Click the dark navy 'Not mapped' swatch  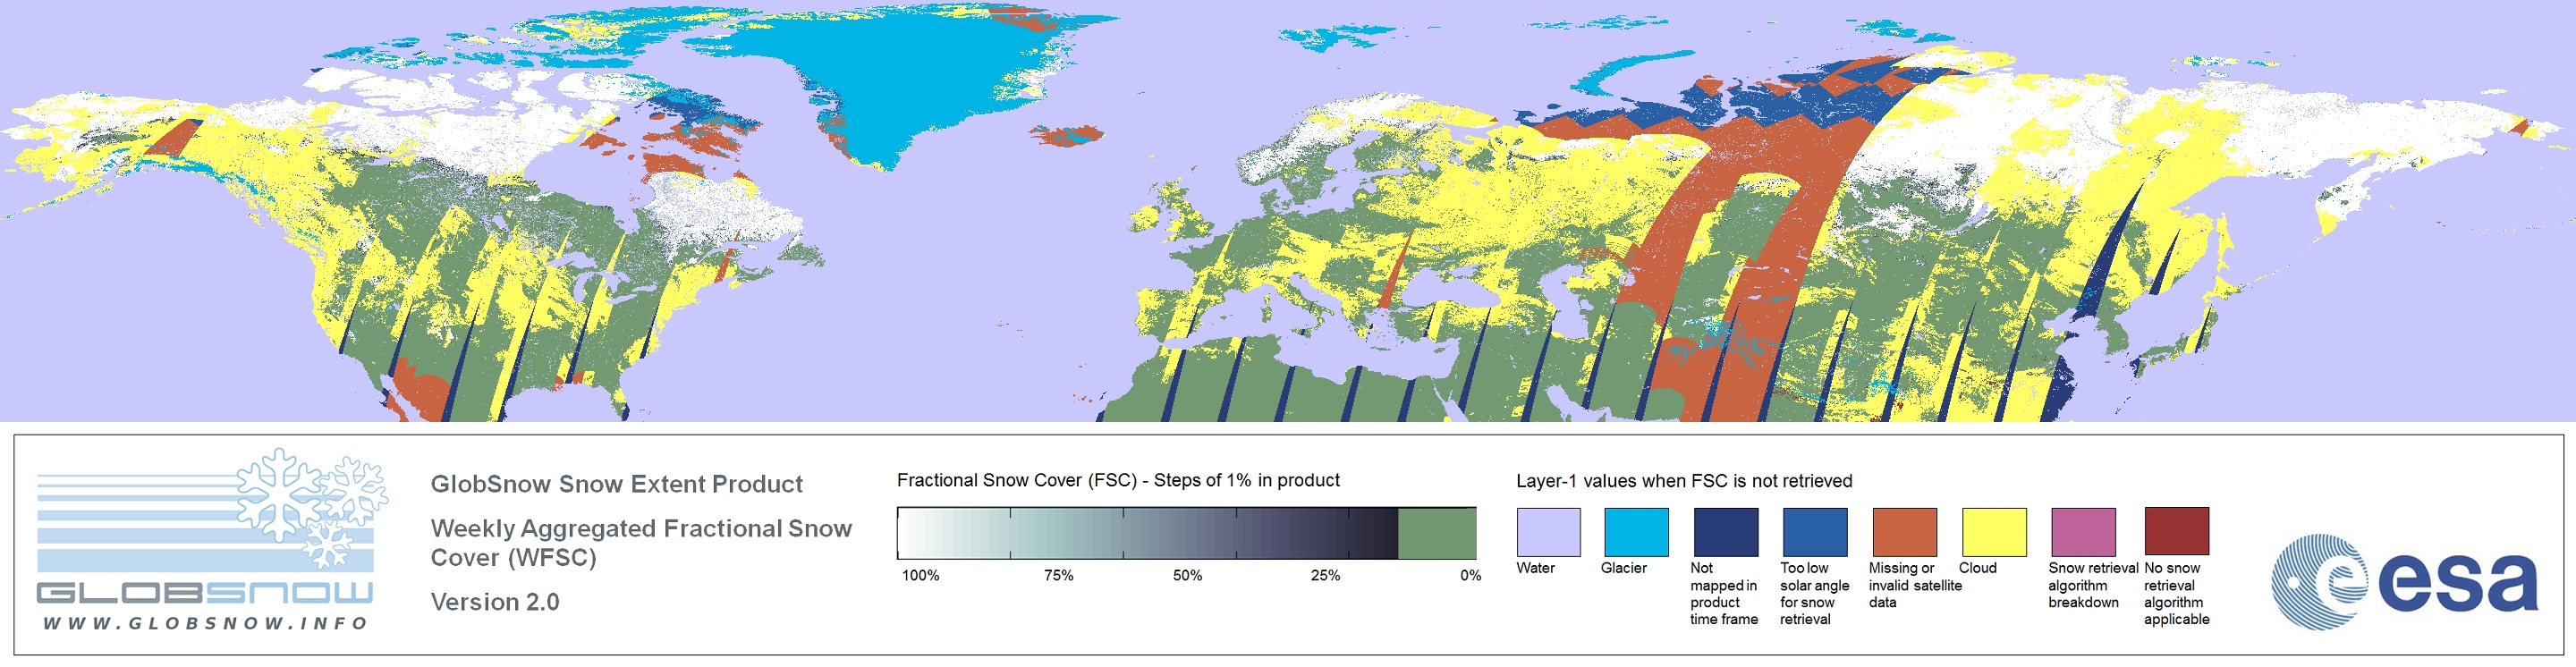point(1725,532)
